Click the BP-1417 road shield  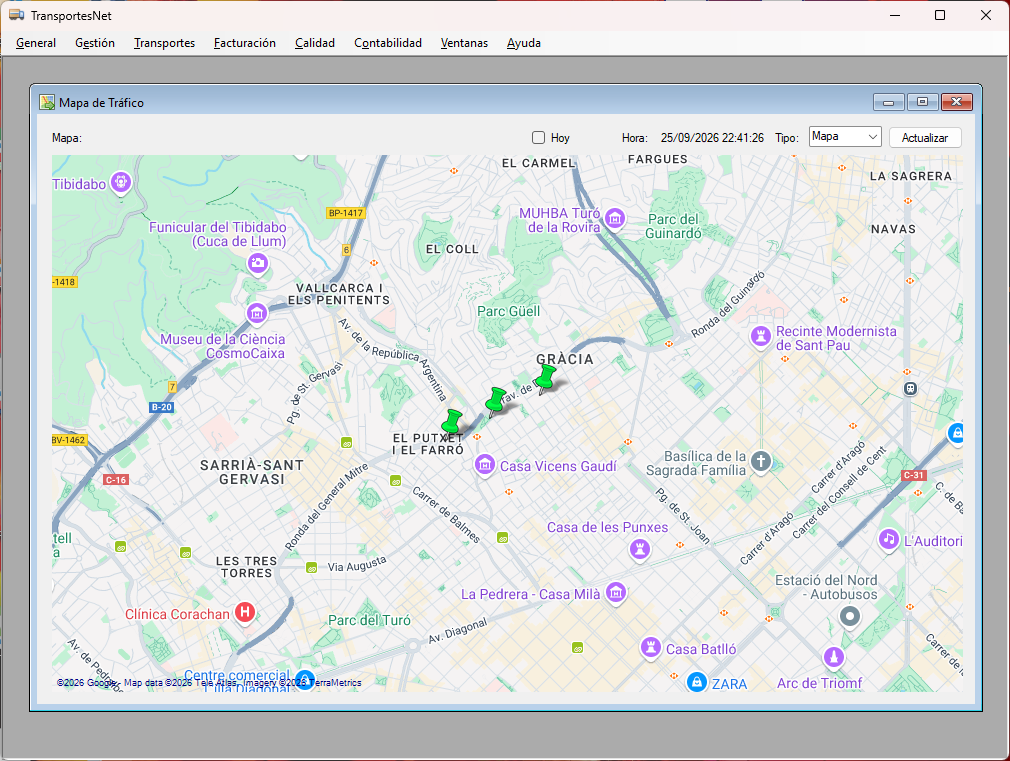click(x=346, y=213)
